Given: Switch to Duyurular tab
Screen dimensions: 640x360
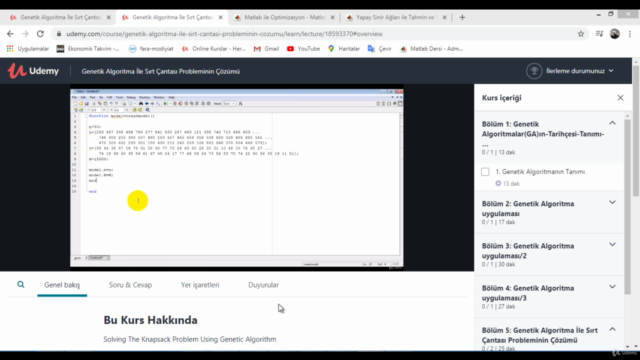Looking at the screenshot, I should pyautogui.click(x=263, y=285).
